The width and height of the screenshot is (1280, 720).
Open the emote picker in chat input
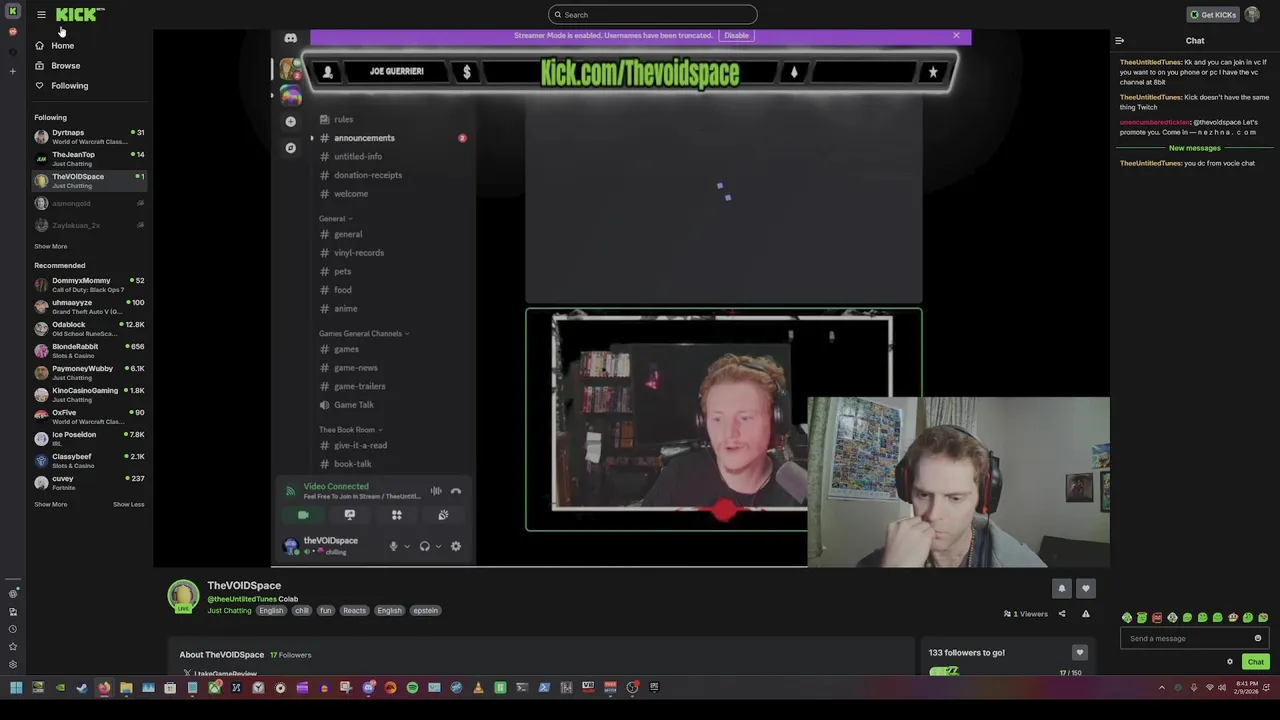[1258, 638]
